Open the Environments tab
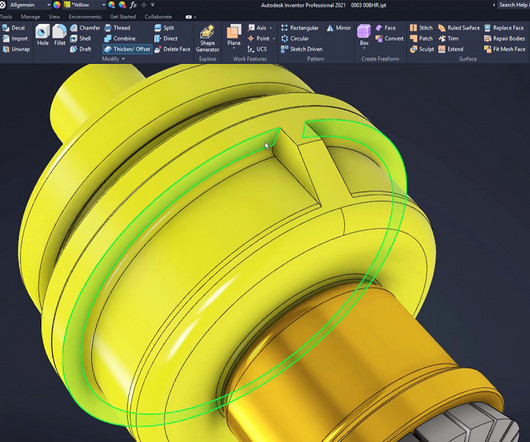Screen dimensions: 530x442 [85, 17]
